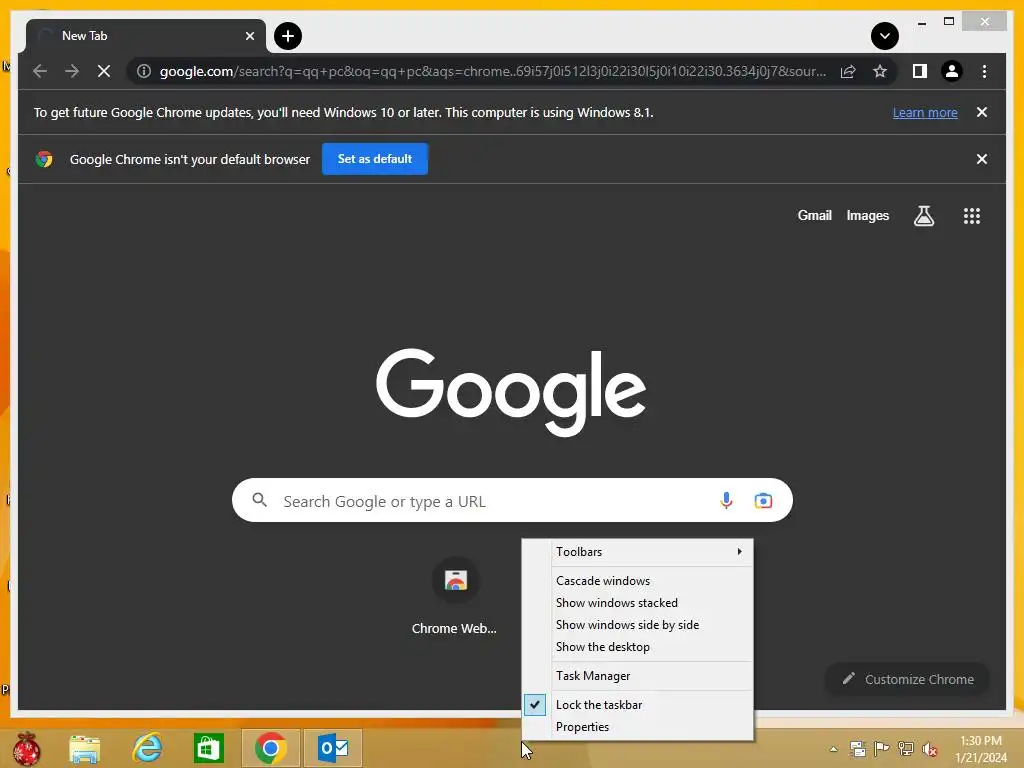Dismiss the Windows update notice bar

(982, 112)
